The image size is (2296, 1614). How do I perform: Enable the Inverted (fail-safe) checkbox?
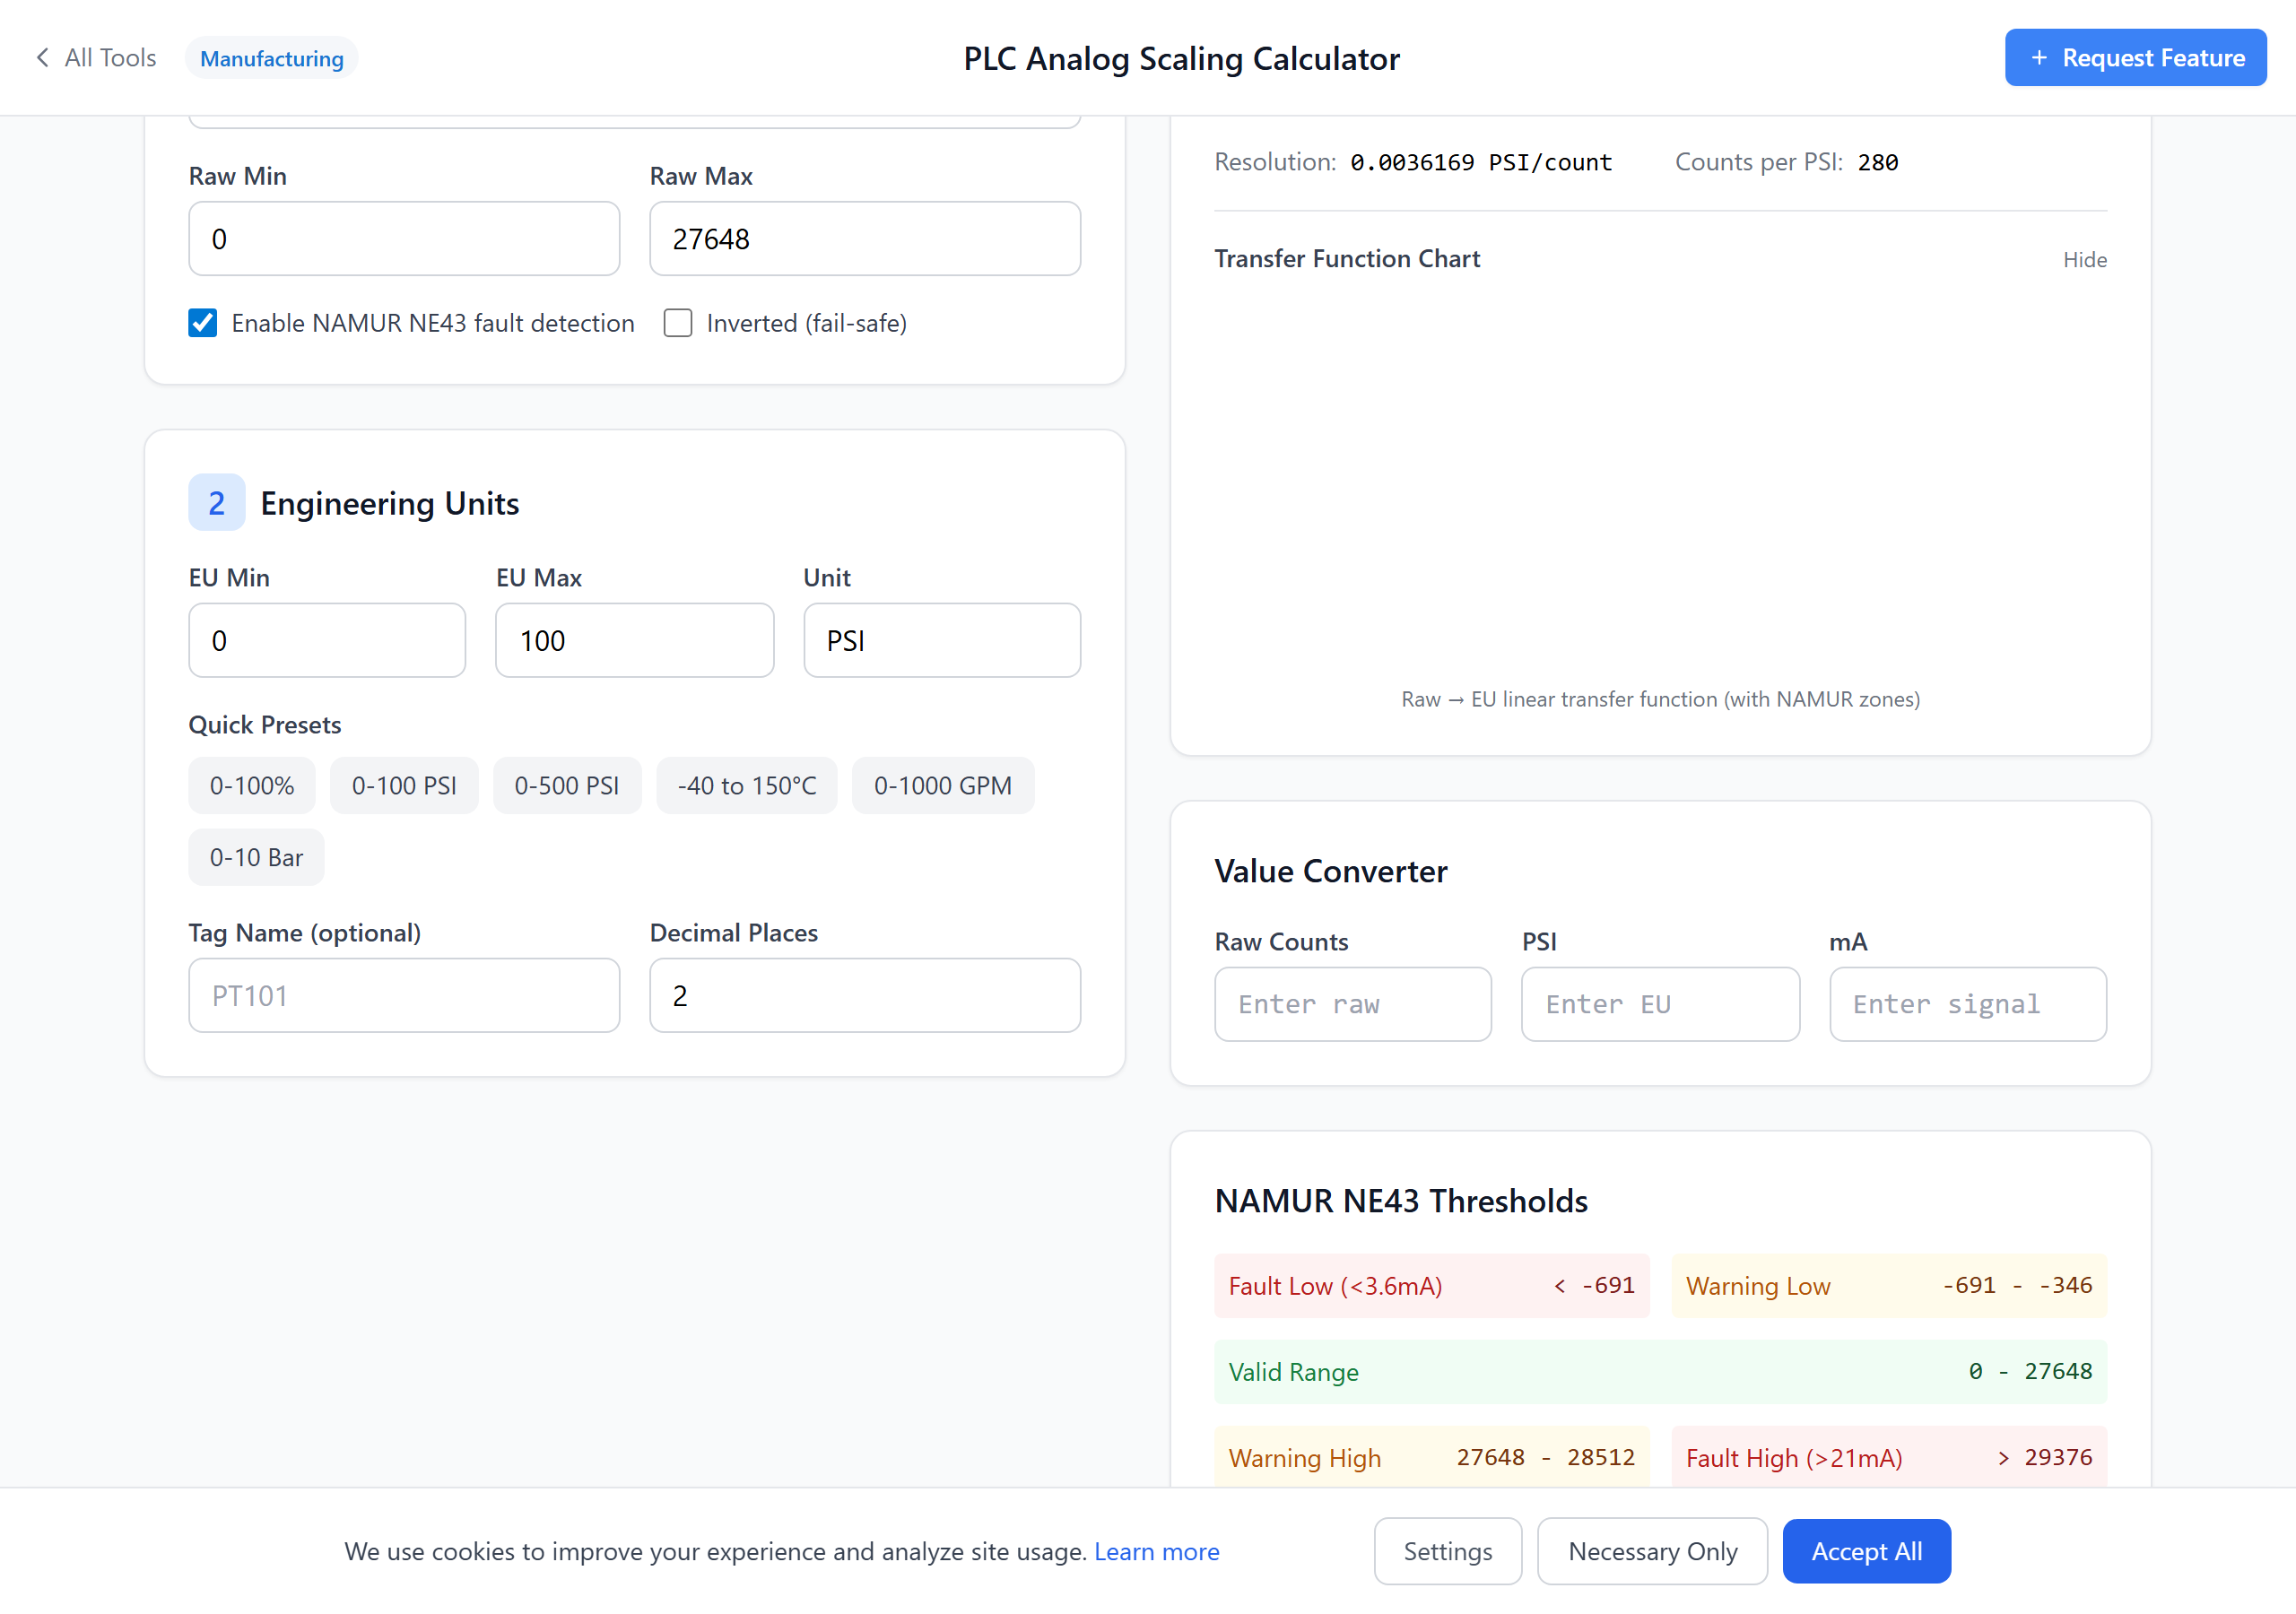(678, 323)
